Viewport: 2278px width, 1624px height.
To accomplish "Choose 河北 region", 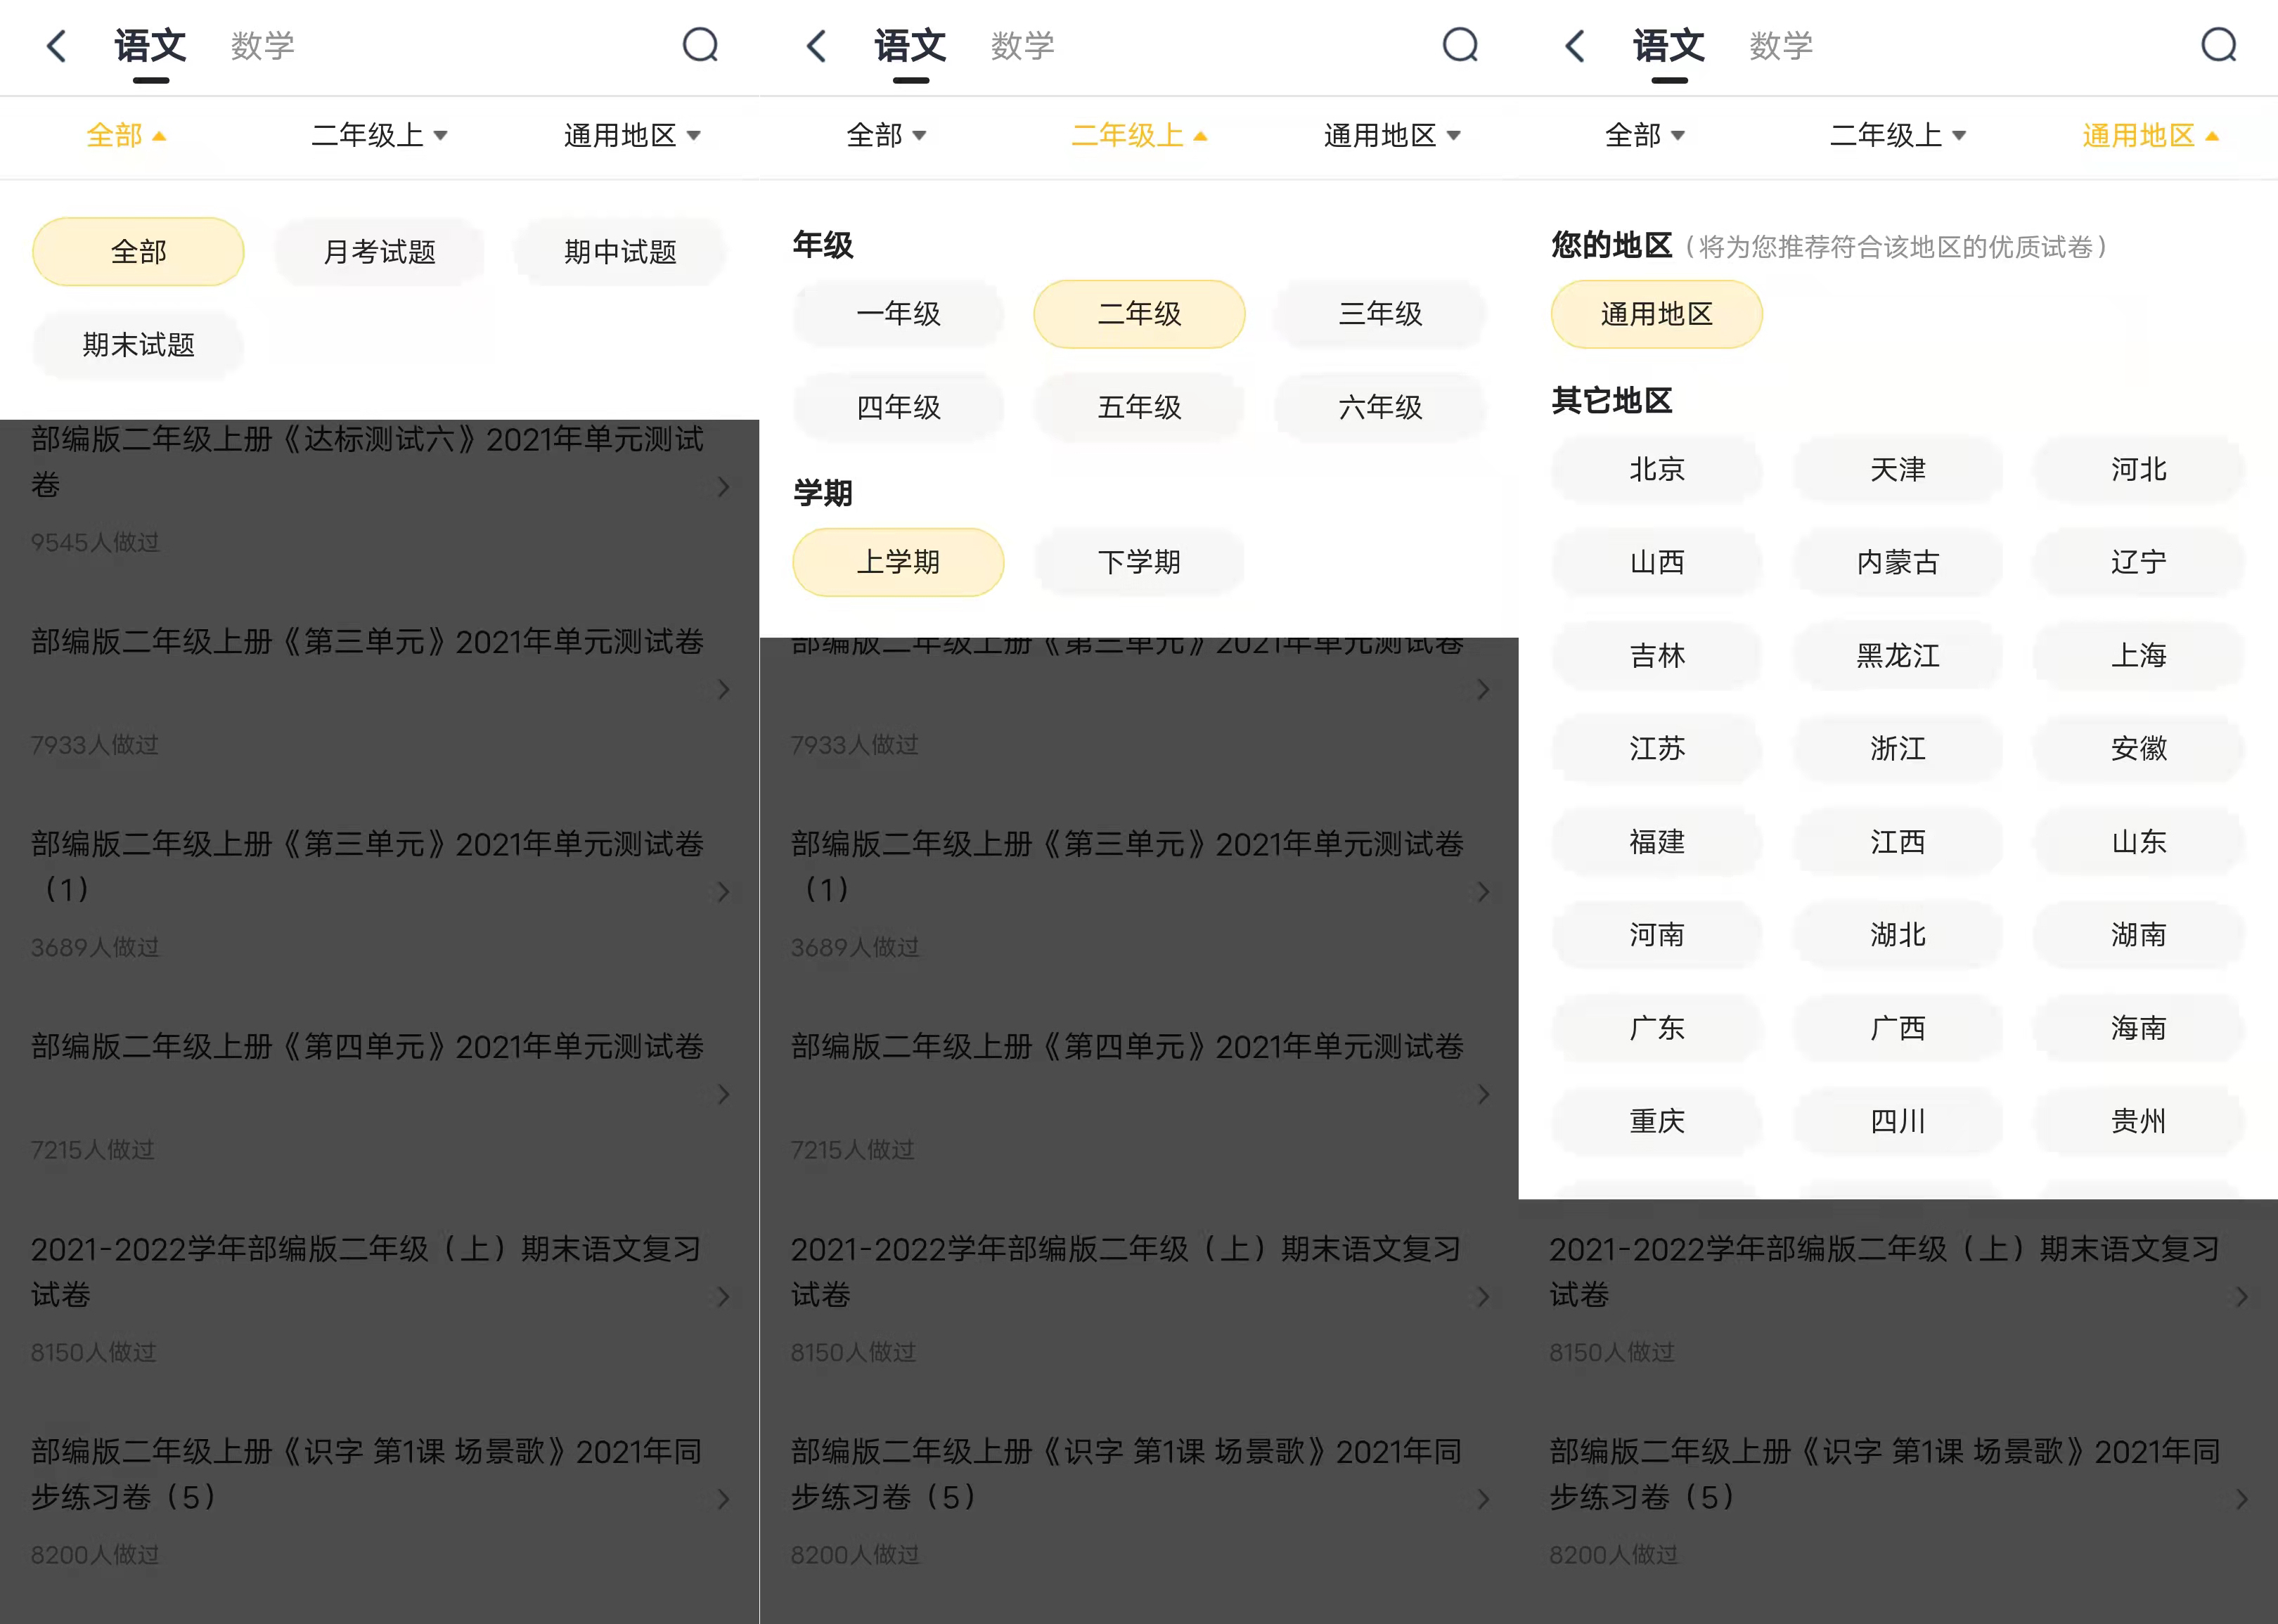I will (x=2138, y=469).
